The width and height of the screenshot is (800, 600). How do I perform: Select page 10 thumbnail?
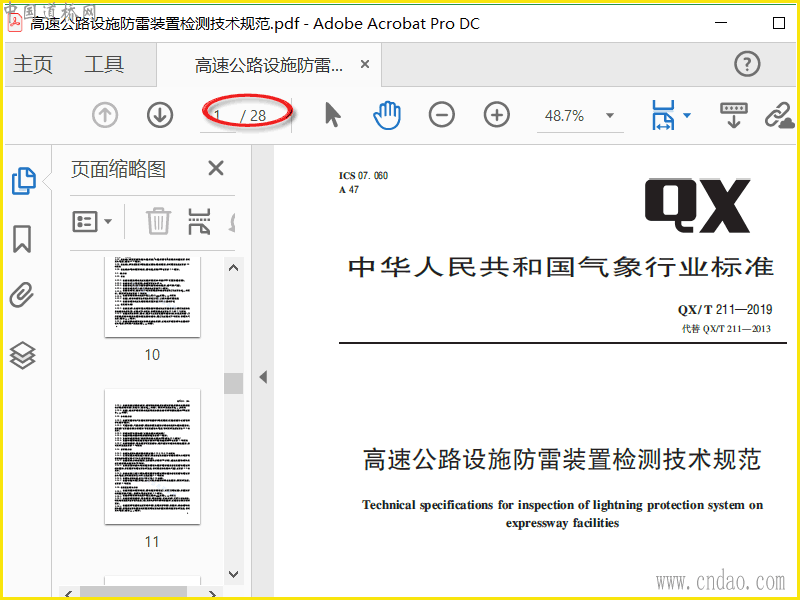(x=152, y=297)
